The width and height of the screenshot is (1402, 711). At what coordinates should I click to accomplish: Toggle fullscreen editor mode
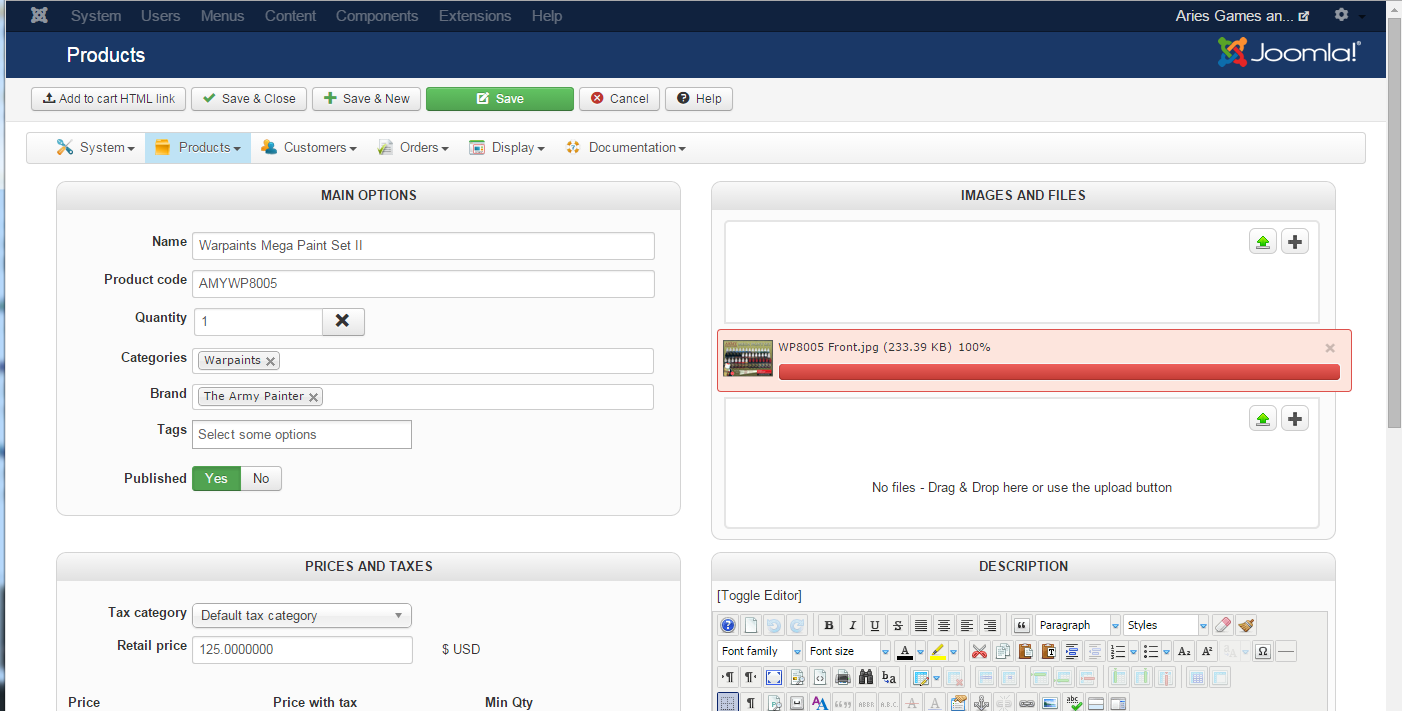coord(773,677)
